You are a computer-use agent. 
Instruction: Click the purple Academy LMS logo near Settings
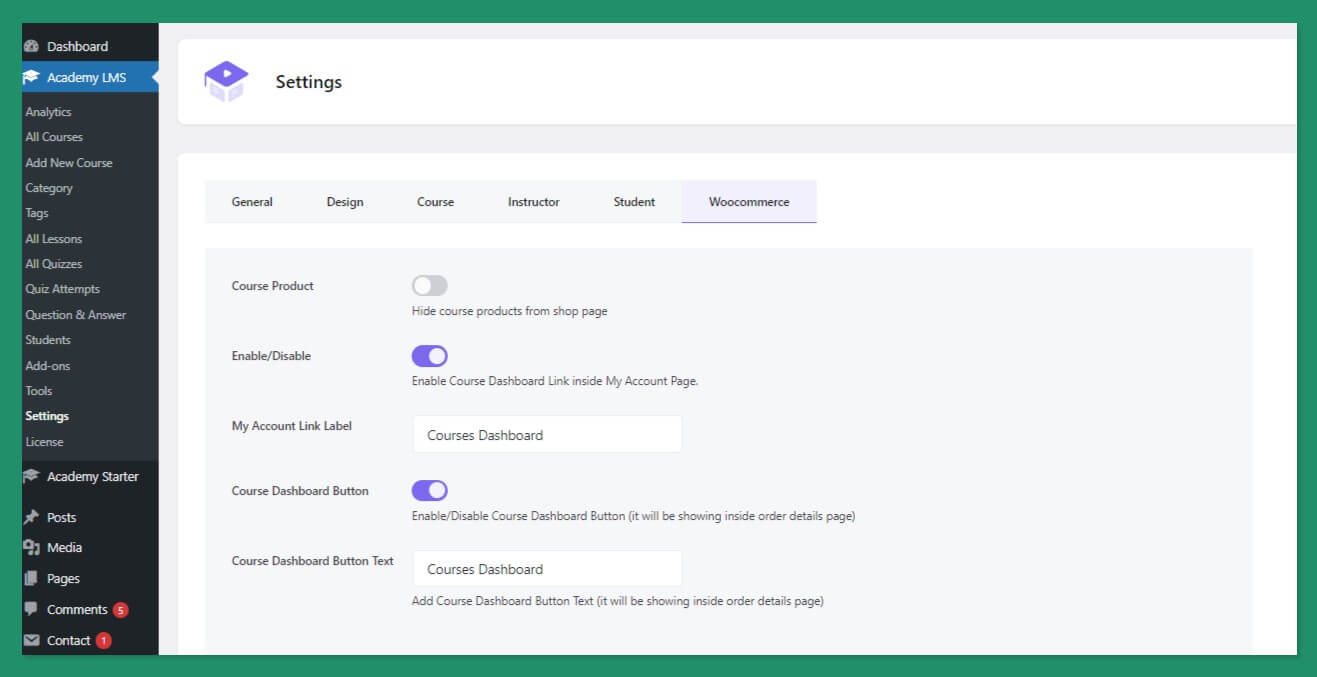[224, 80]
